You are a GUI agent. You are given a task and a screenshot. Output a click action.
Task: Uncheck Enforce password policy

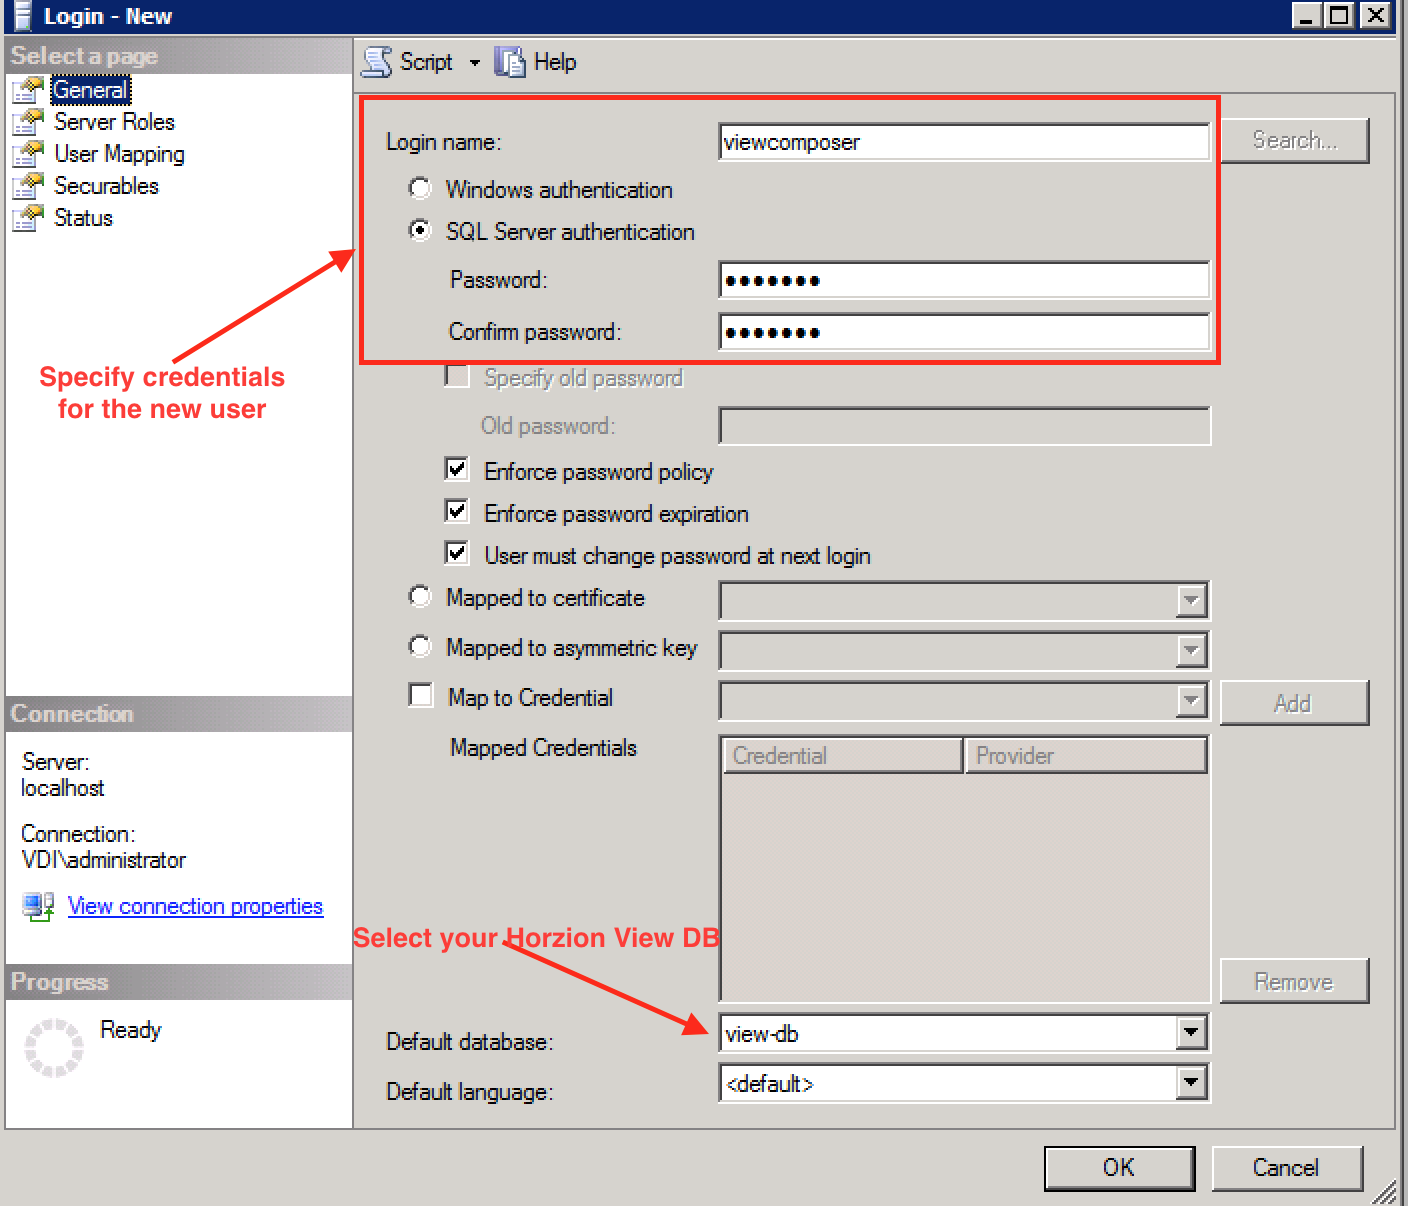pyautogui.click(x=456, y=469)
